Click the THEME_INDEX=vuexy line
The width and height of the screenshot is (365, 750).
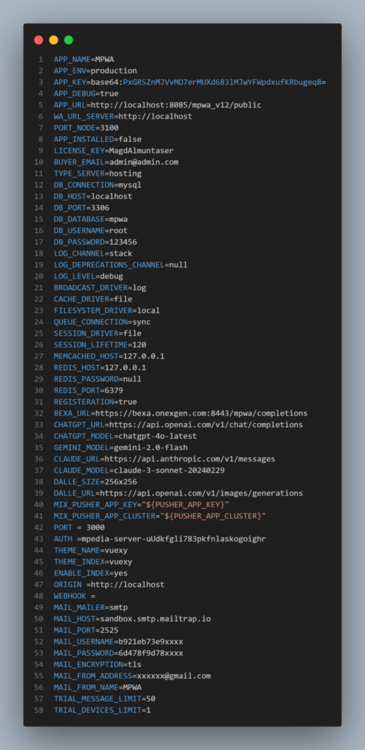(93, 562)
